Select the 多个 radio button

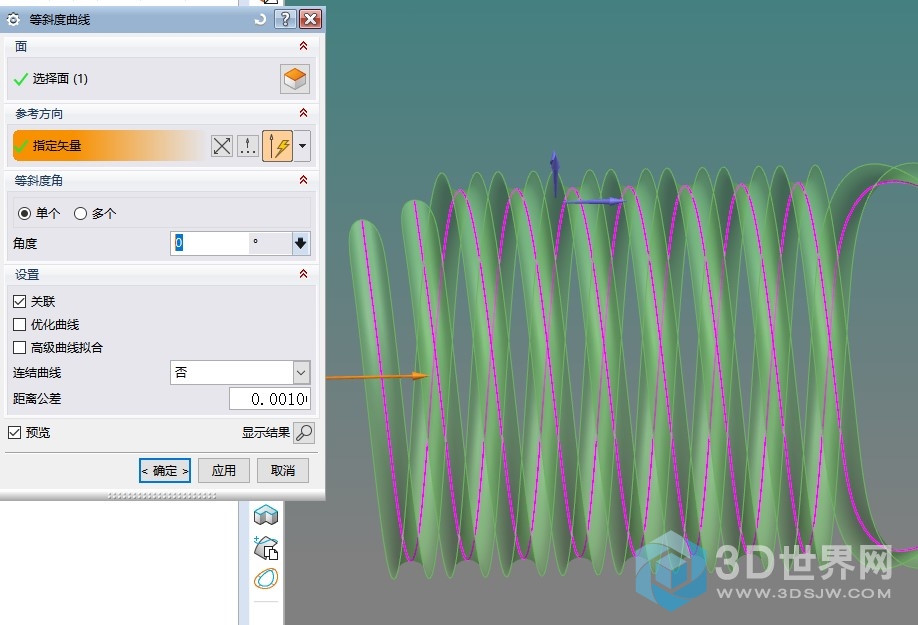pos(80,214)
